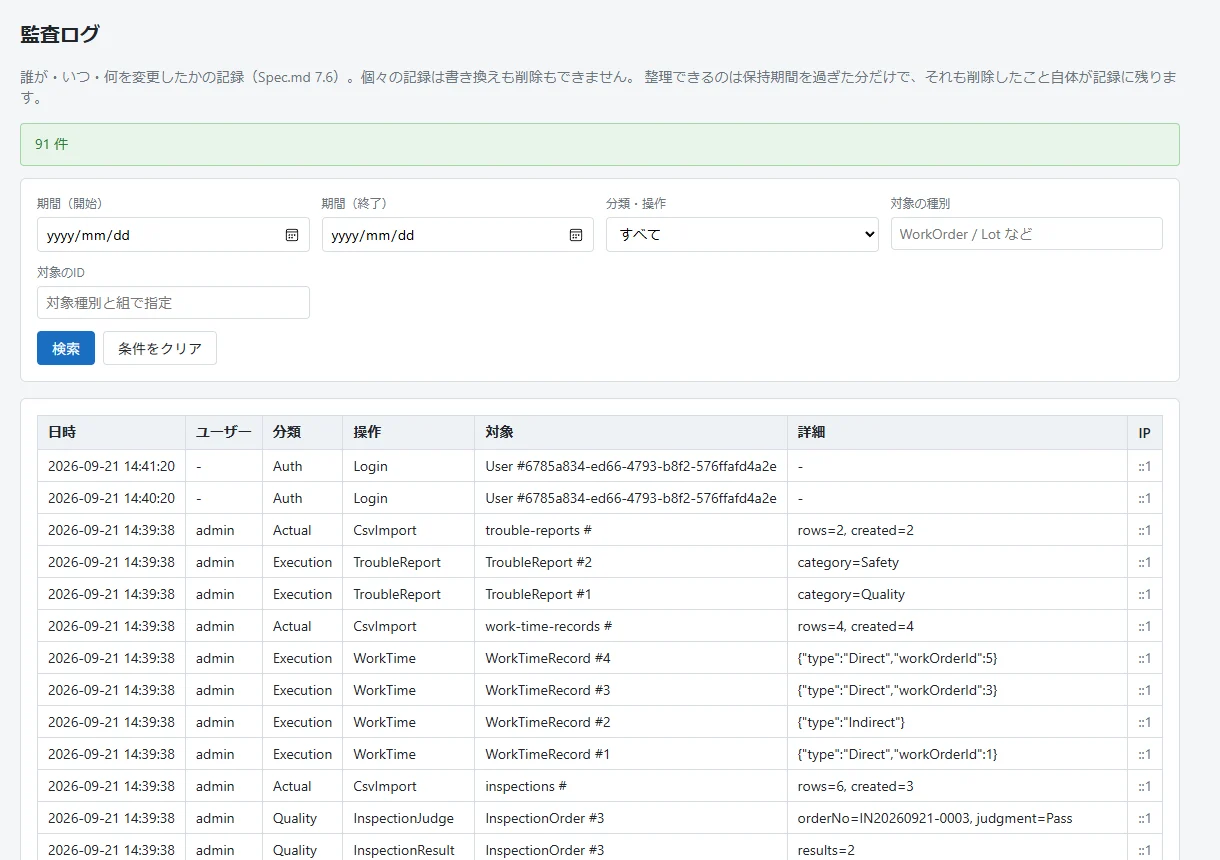Expand the 分類・操作 dropdown showing すべて
Screen dimensions: 1220x860
[742, 235]
